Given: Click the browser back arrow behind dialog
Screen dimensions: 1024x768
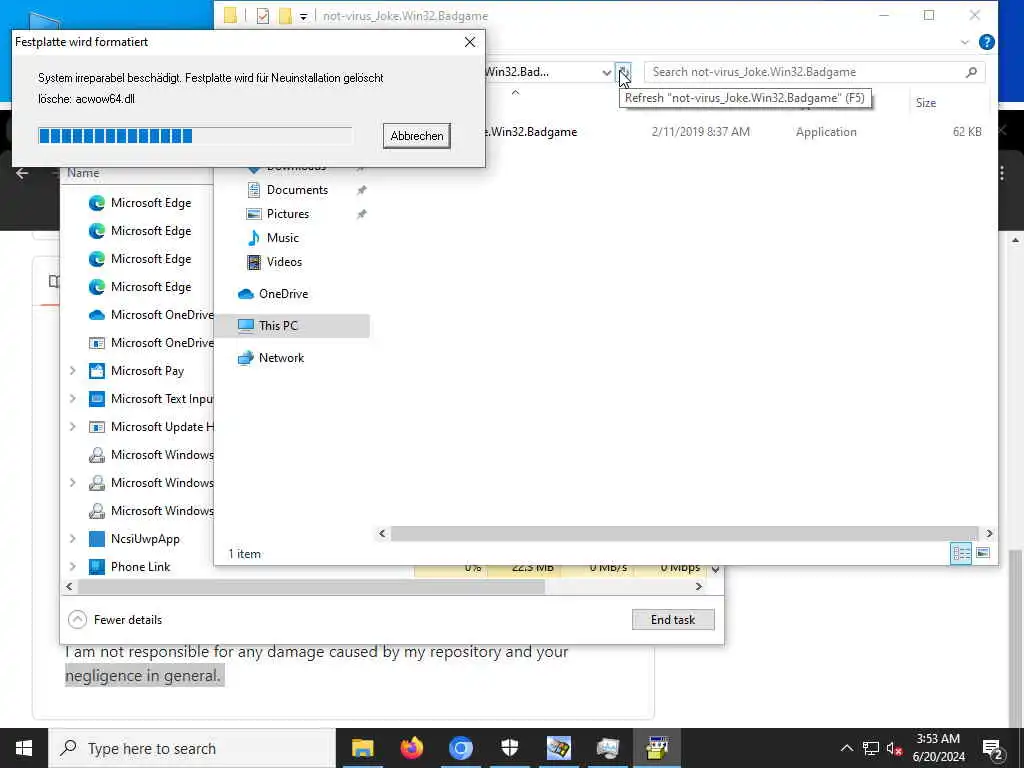Looking at the screenshot, I should 22,173.
